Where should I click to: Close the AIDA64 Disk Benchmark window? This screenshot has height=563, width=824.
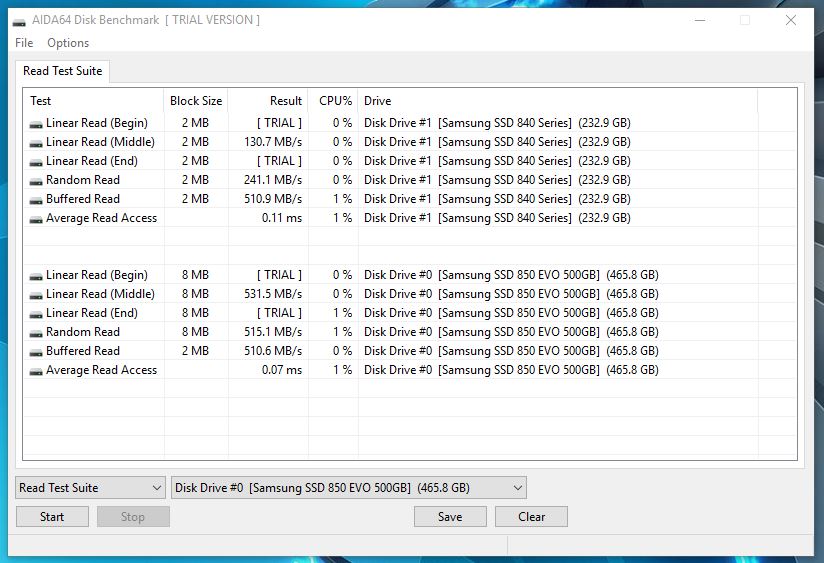(790, 21)
